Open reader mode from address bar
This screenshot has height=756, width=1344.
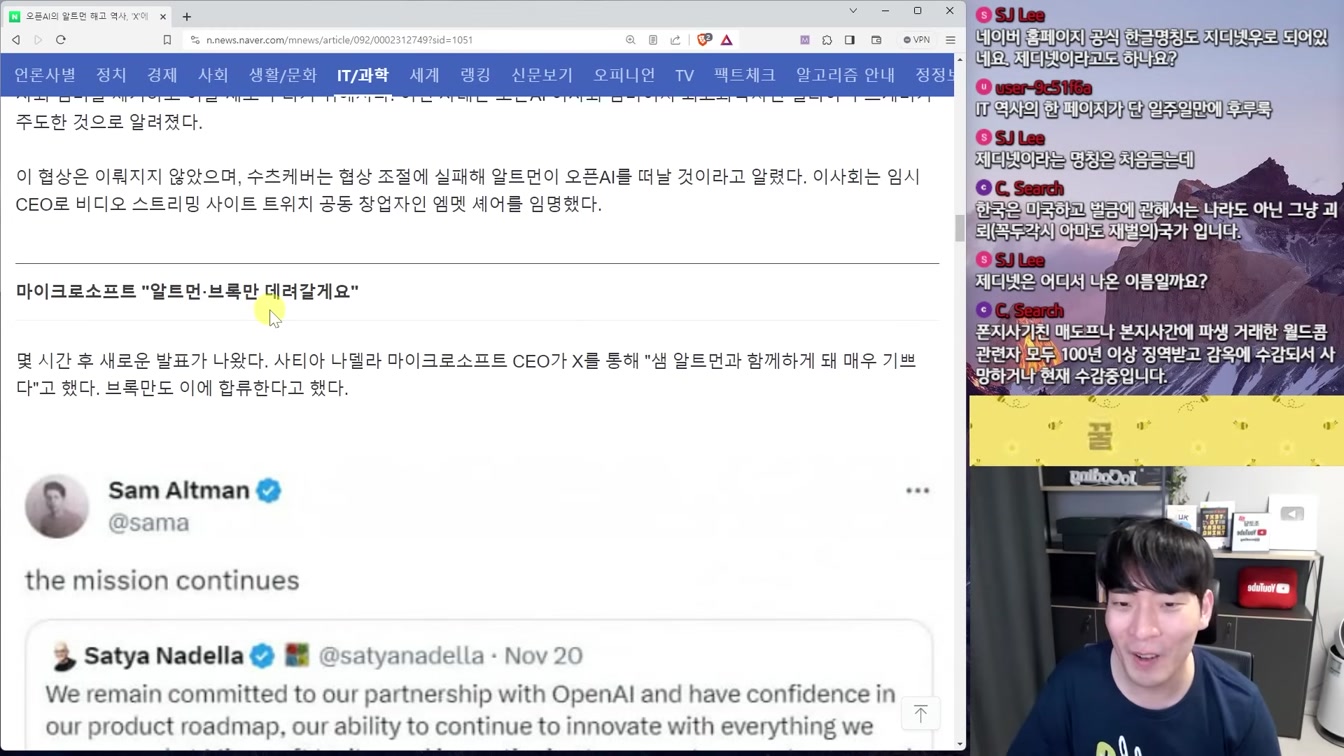653,40
